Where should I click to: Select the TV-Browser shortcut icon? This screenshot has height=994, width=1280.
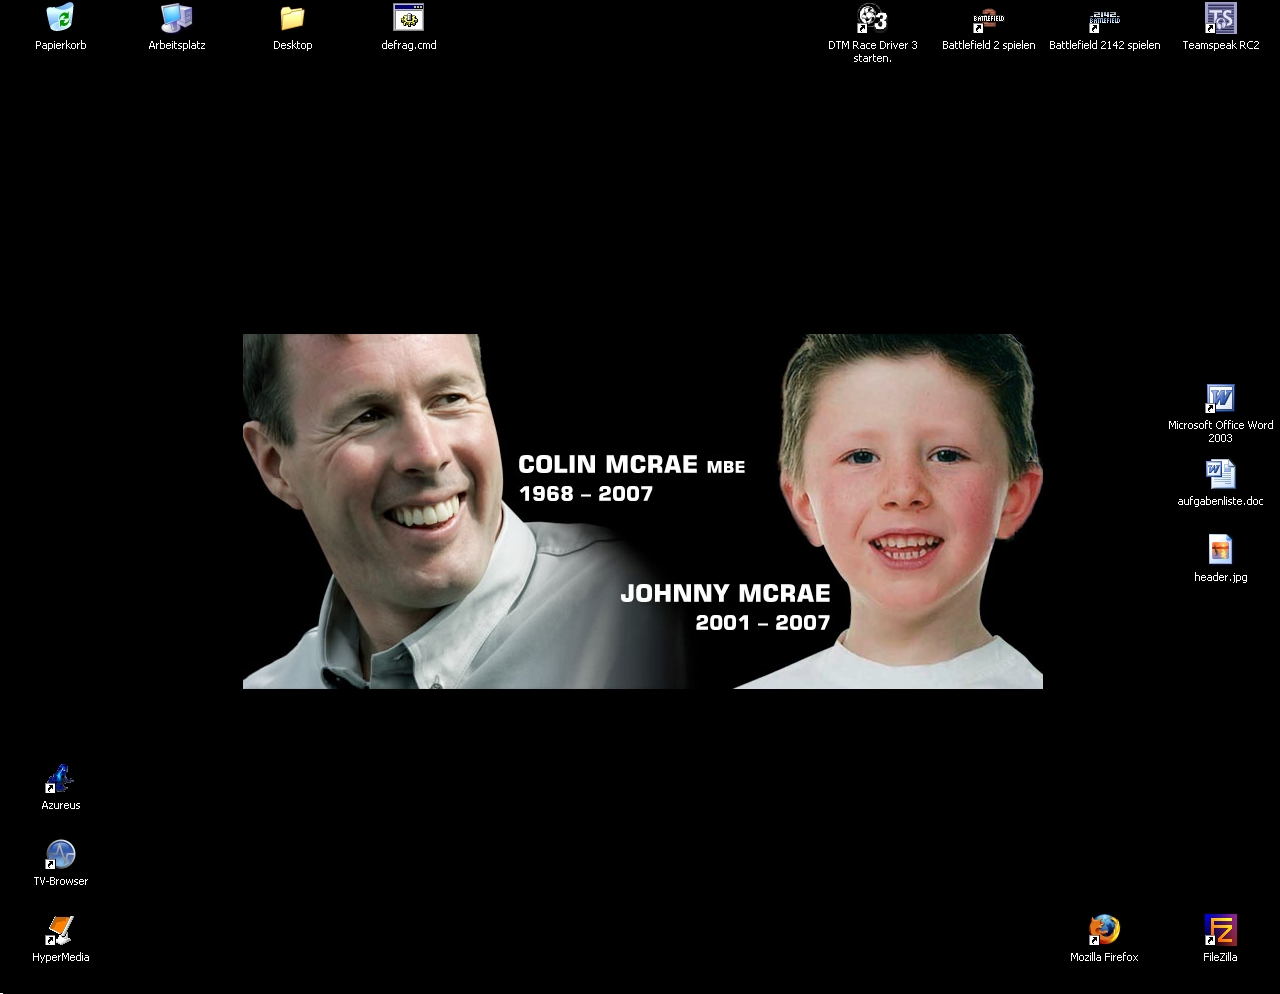60,855
